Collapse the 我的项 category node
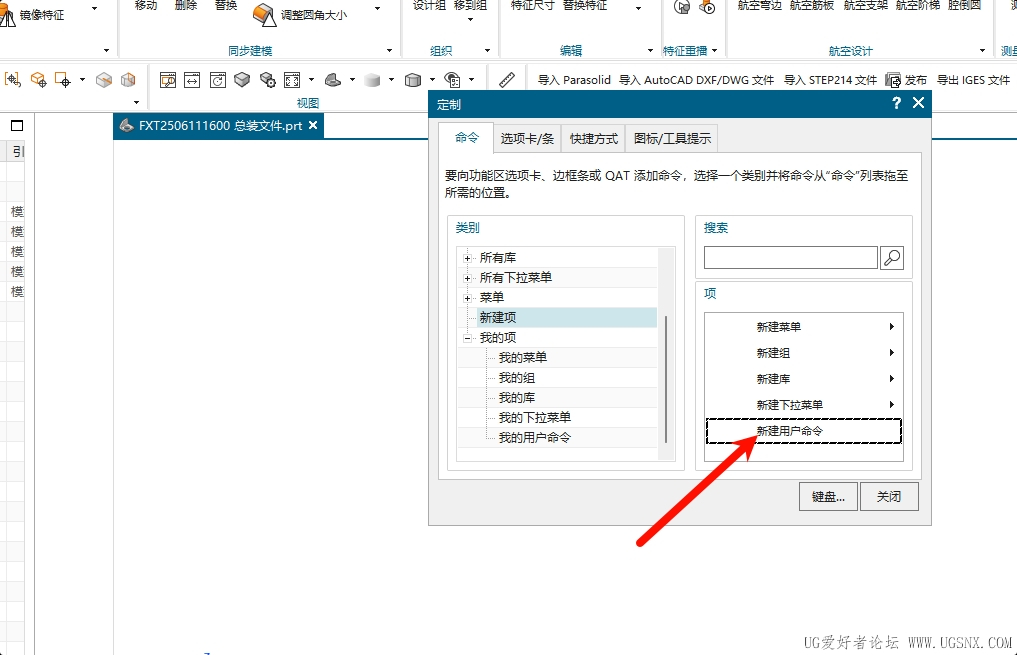Image resolution: width=1017 pixels, height=655 pixels. coord(467,339)
